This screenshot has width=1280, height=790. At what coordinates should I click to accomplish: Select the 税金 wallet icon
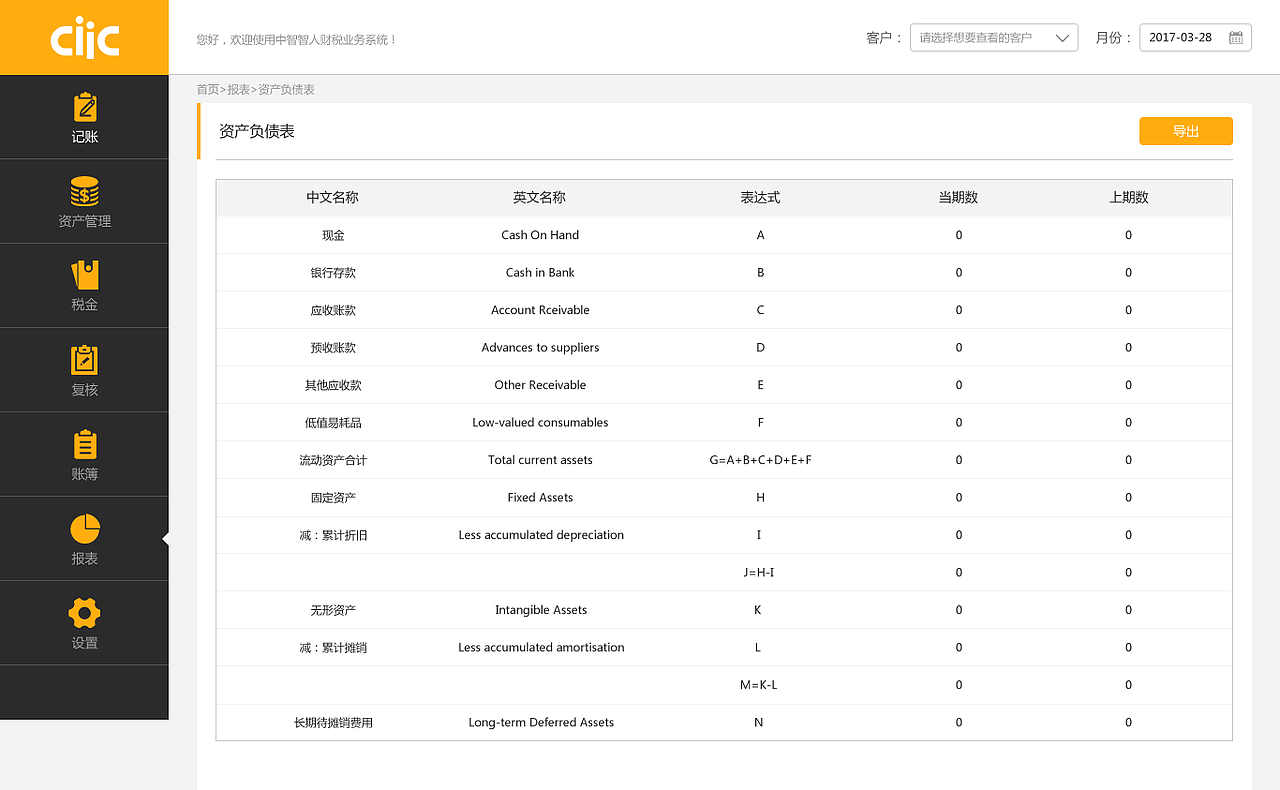pos(85,275)
